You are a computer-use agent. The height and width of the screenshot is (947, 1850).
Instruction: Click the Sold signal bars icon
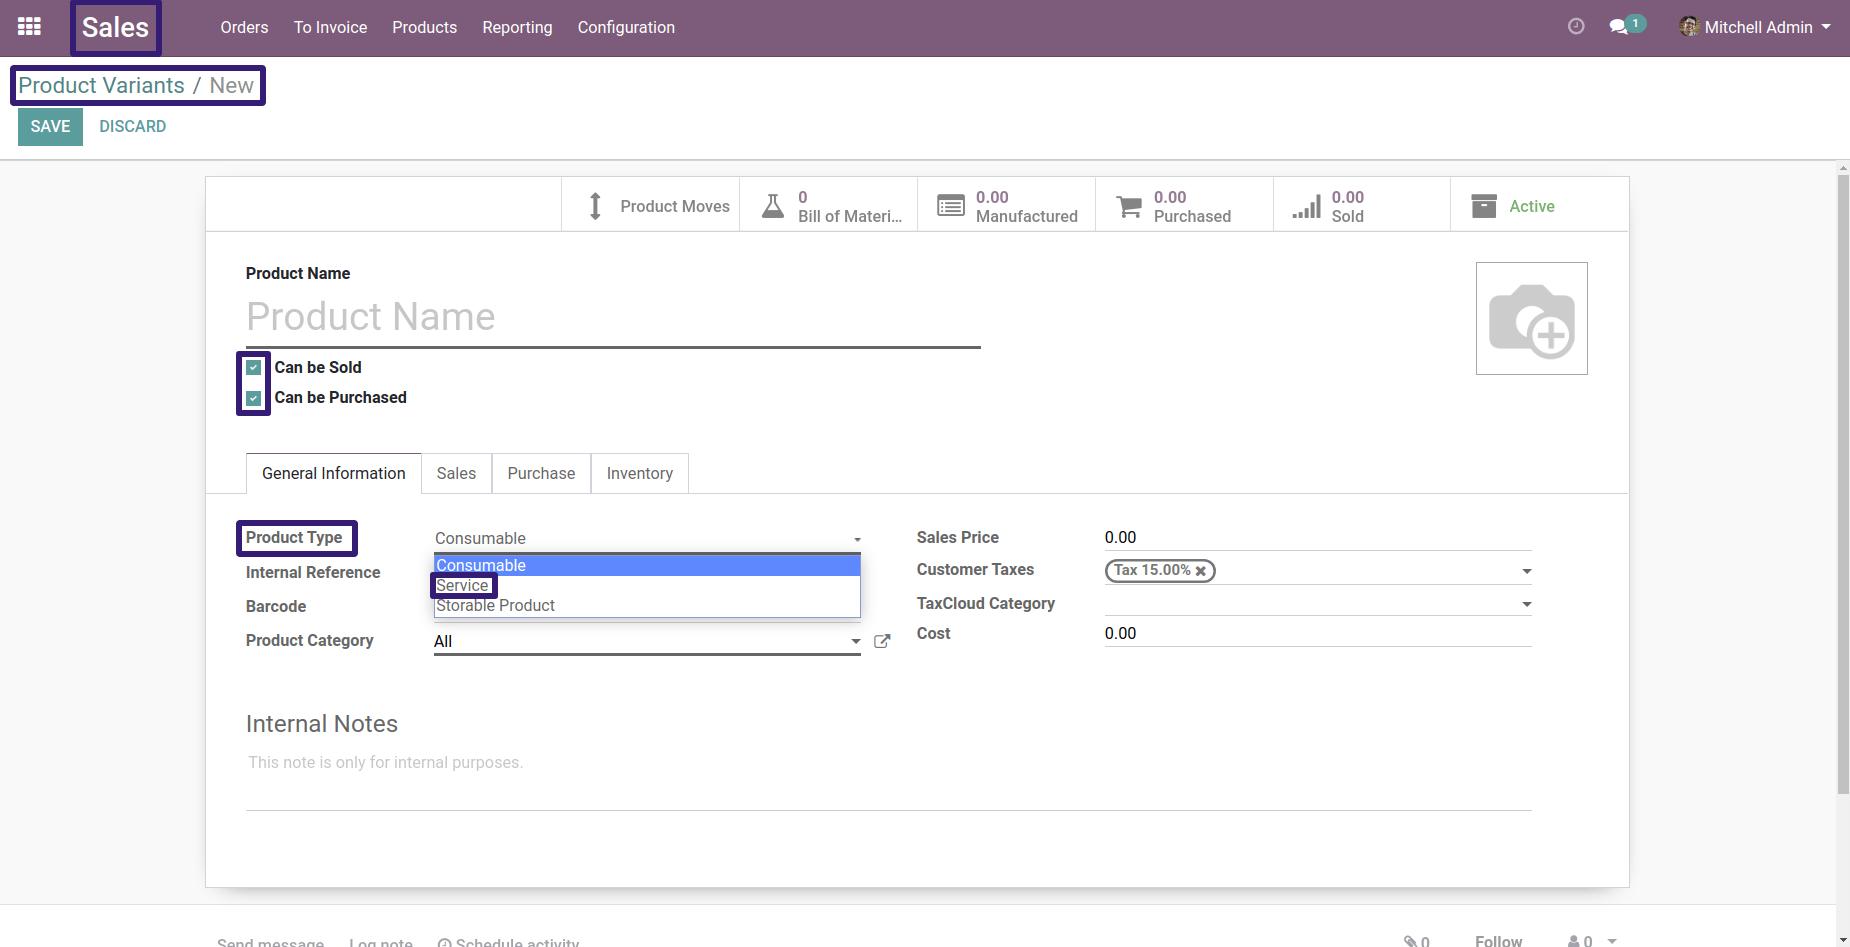point(1306,206)
